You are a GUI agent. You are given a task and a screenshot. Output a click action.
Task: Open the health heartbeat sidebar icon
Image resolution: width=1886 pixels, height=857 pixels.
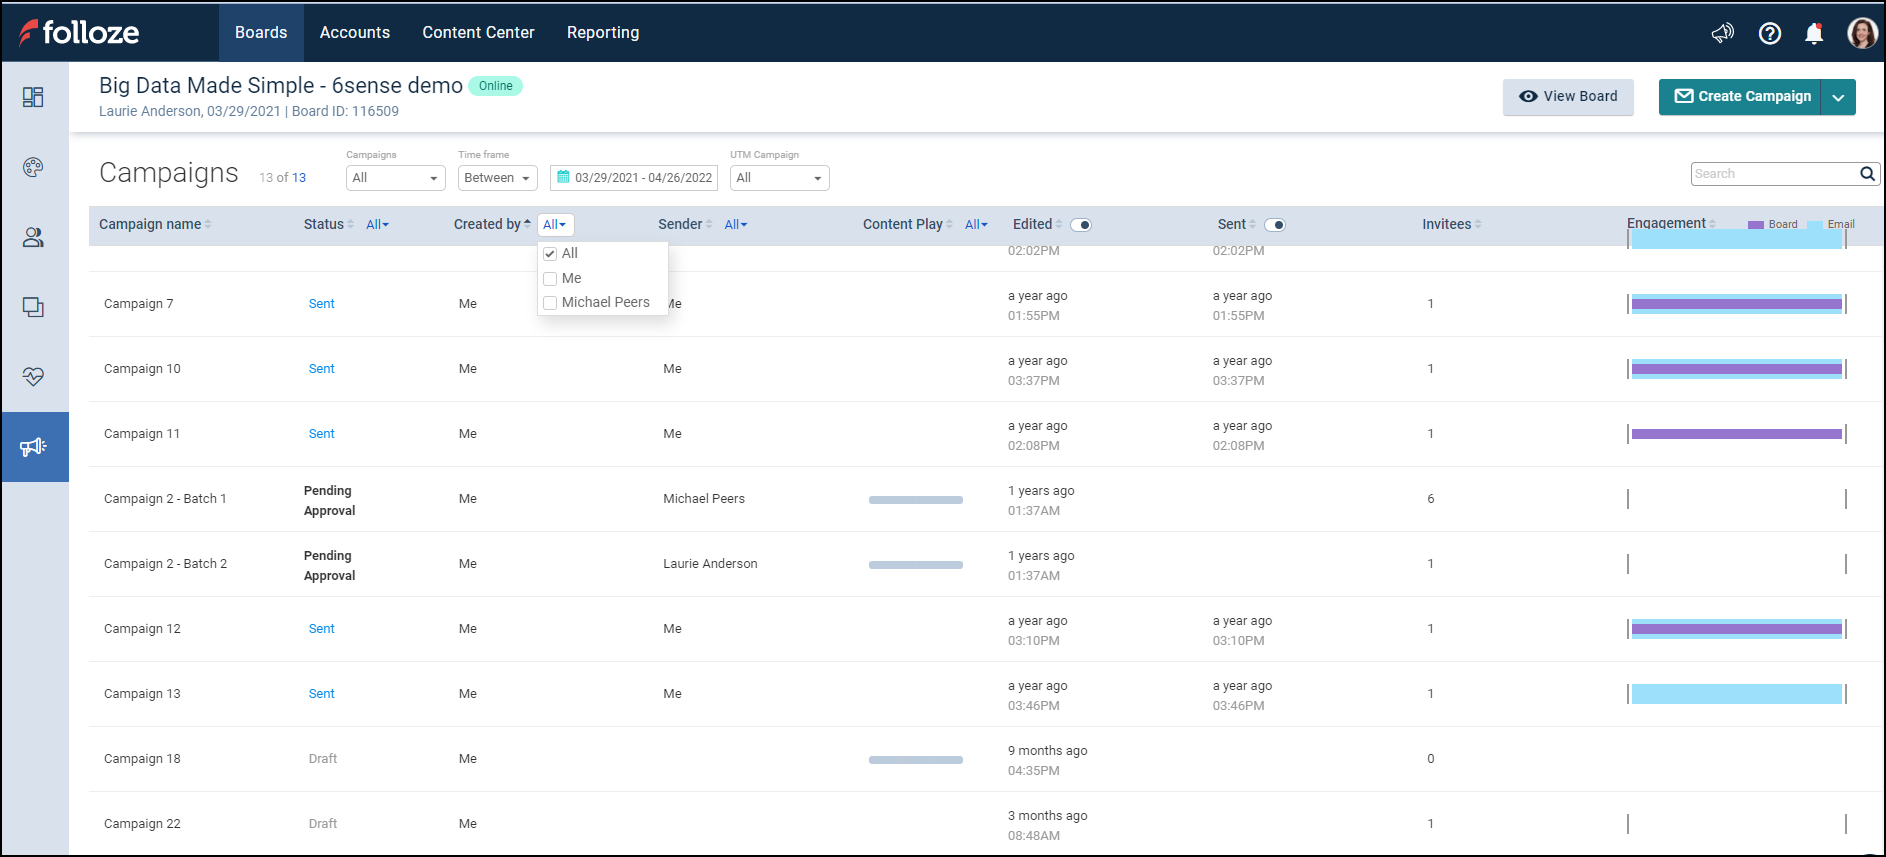point(33,377)
